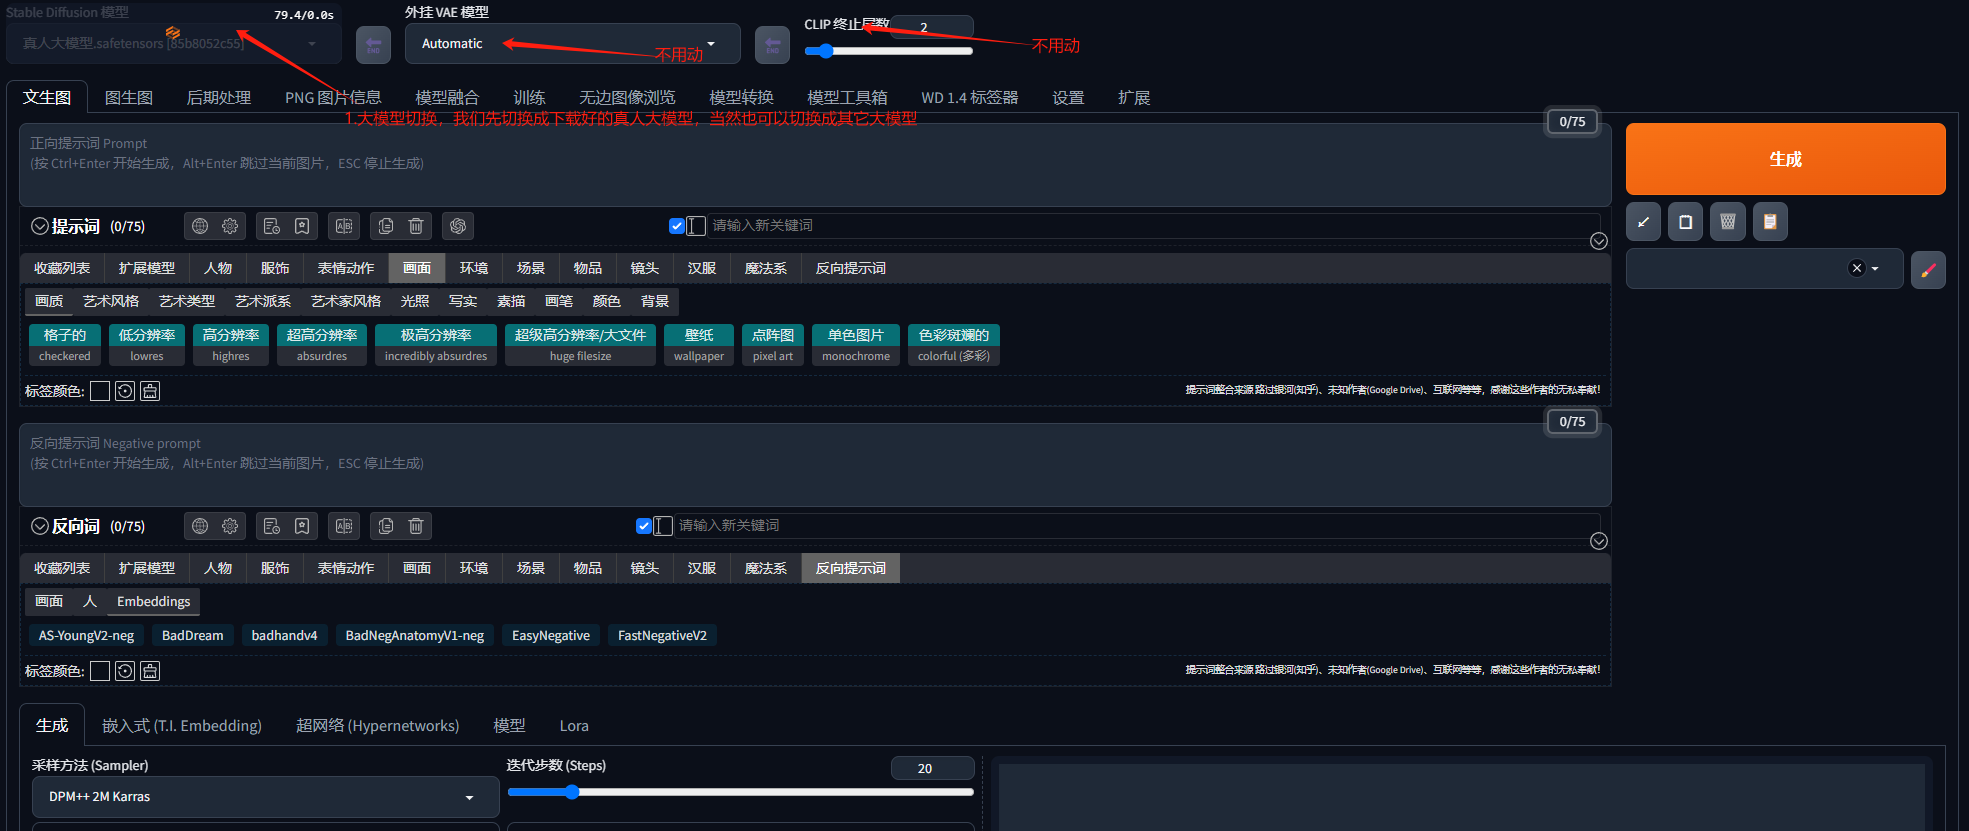
Task: Copy prompt using 提示词 copy icon
Action: coord(386,226)
